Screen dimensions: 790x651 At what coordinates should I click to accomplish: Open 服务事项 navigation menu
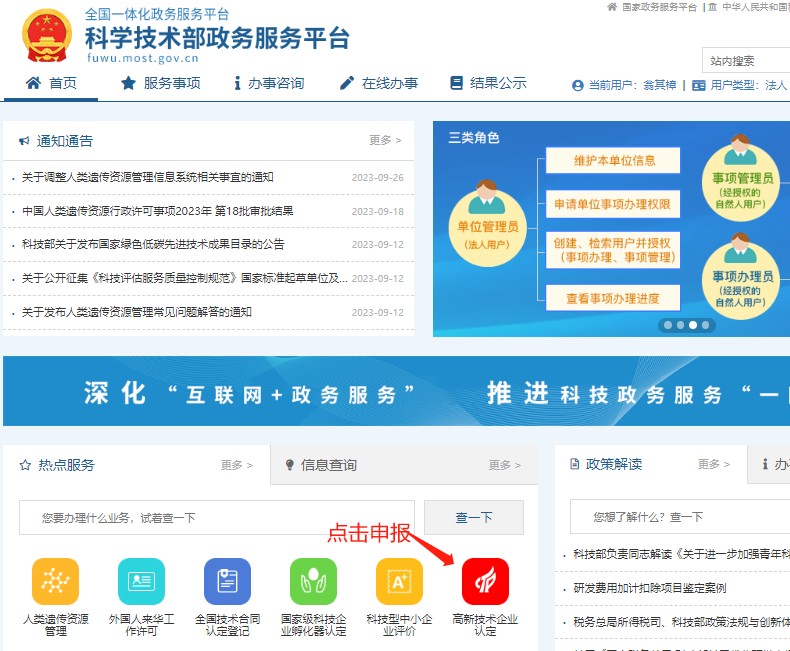(x=160, y=84)
